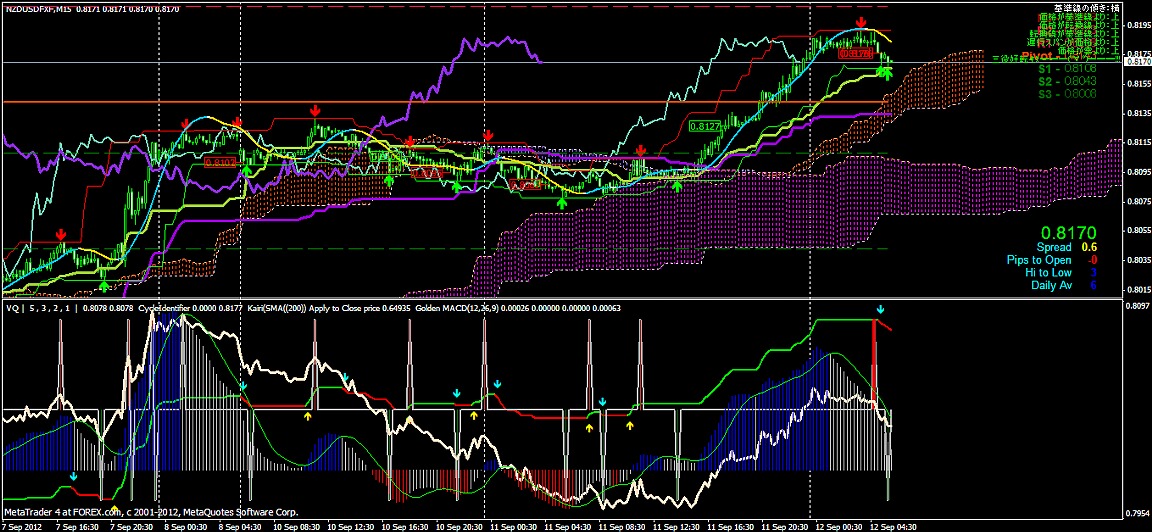This screenshot has height=532, width=1152.
Task: Click the 11 Sep 16:30 time axis label
Action: point(732,526)
